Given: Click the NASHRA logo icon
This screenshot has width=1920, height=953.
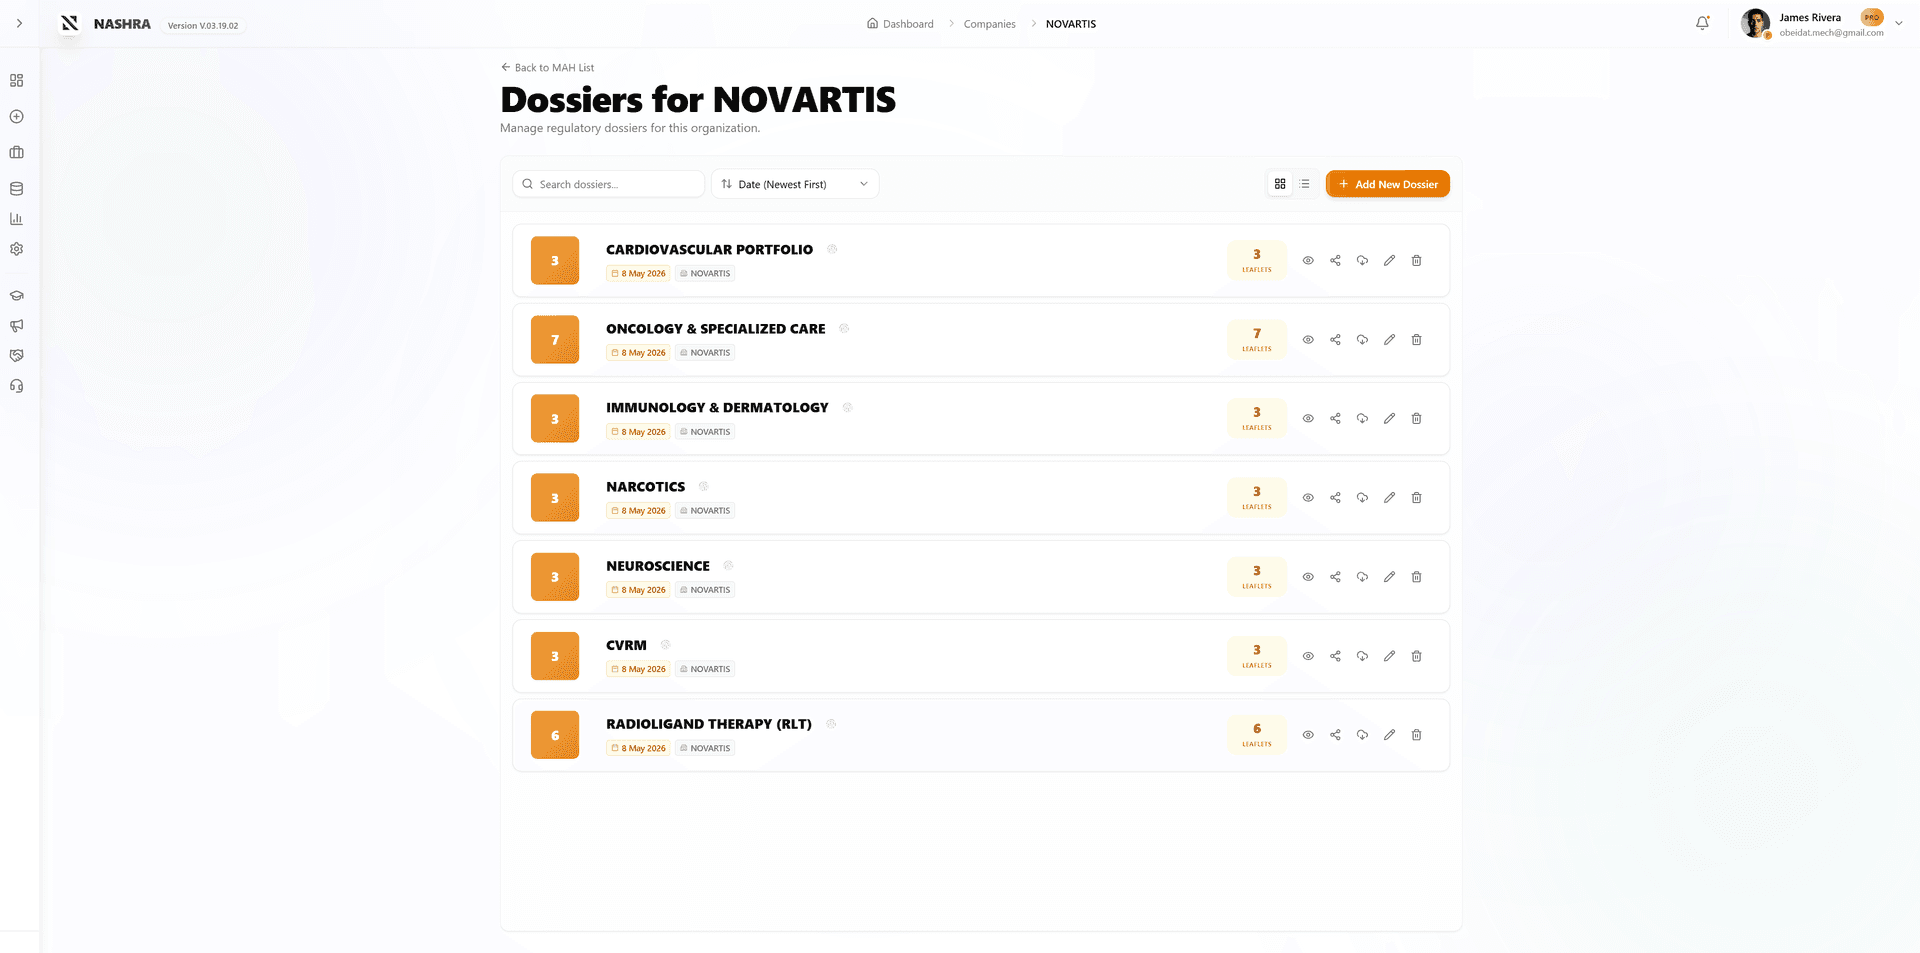Looking at the screenshot, I should (69, 24).
